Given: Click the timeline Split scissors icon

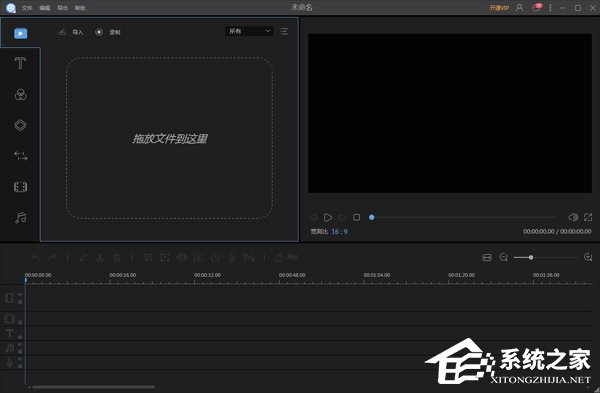Looking at the screenshot, I should pyautogui.click(x=100, y=258).
